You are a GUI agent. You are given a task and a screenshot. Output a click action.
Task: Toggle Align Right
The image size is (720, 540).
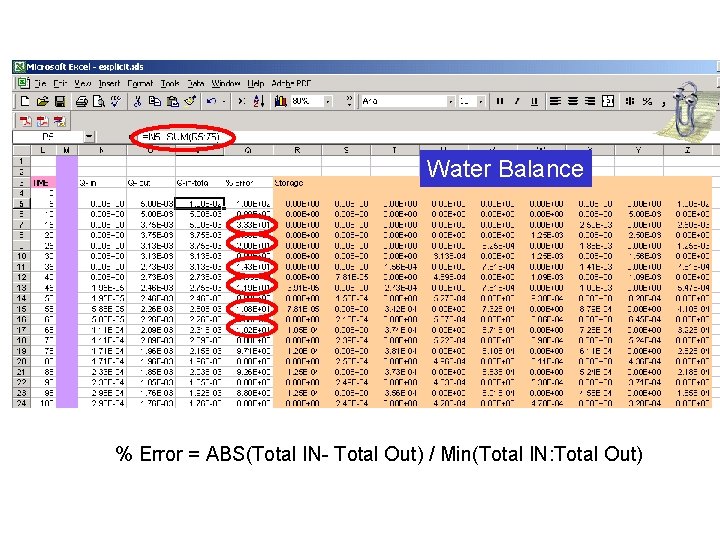[590, 101]
